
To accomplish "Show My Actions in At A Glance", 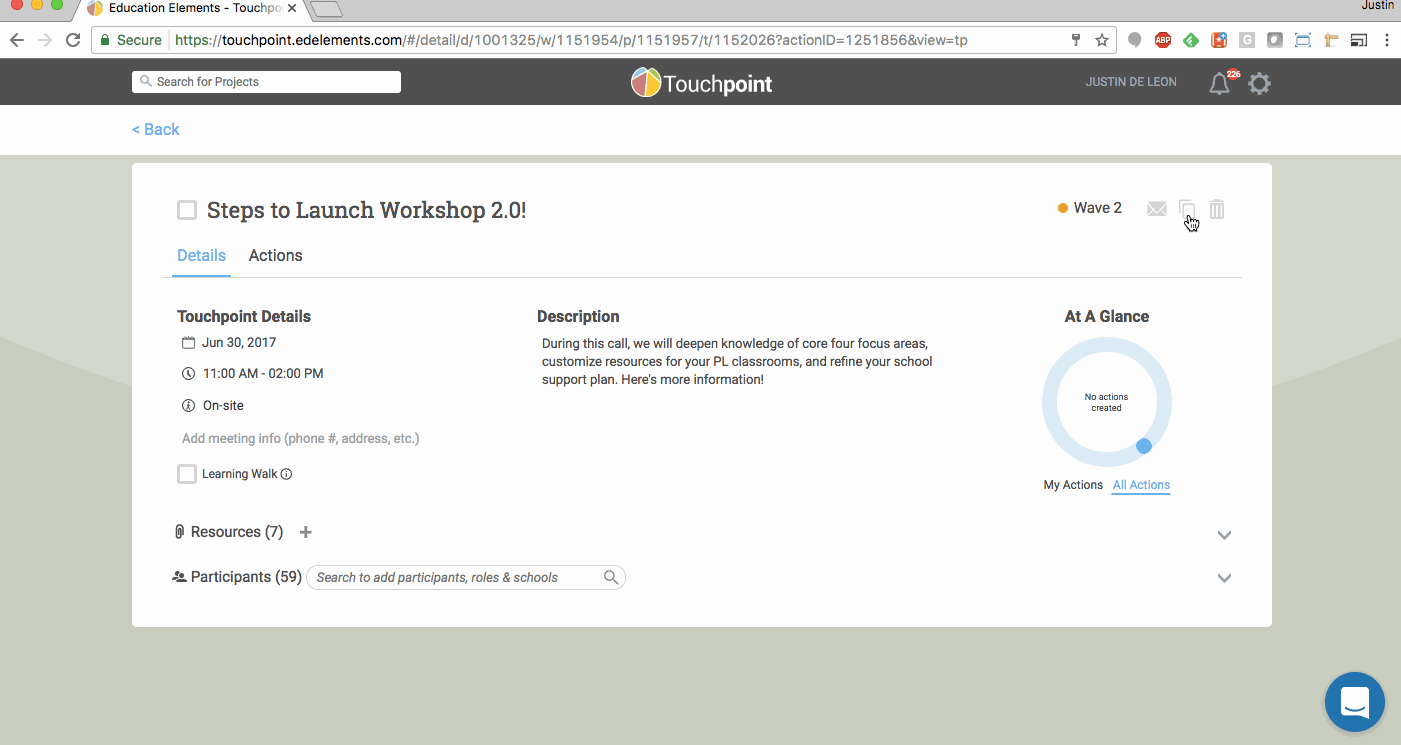I will tap(1073, 485).
